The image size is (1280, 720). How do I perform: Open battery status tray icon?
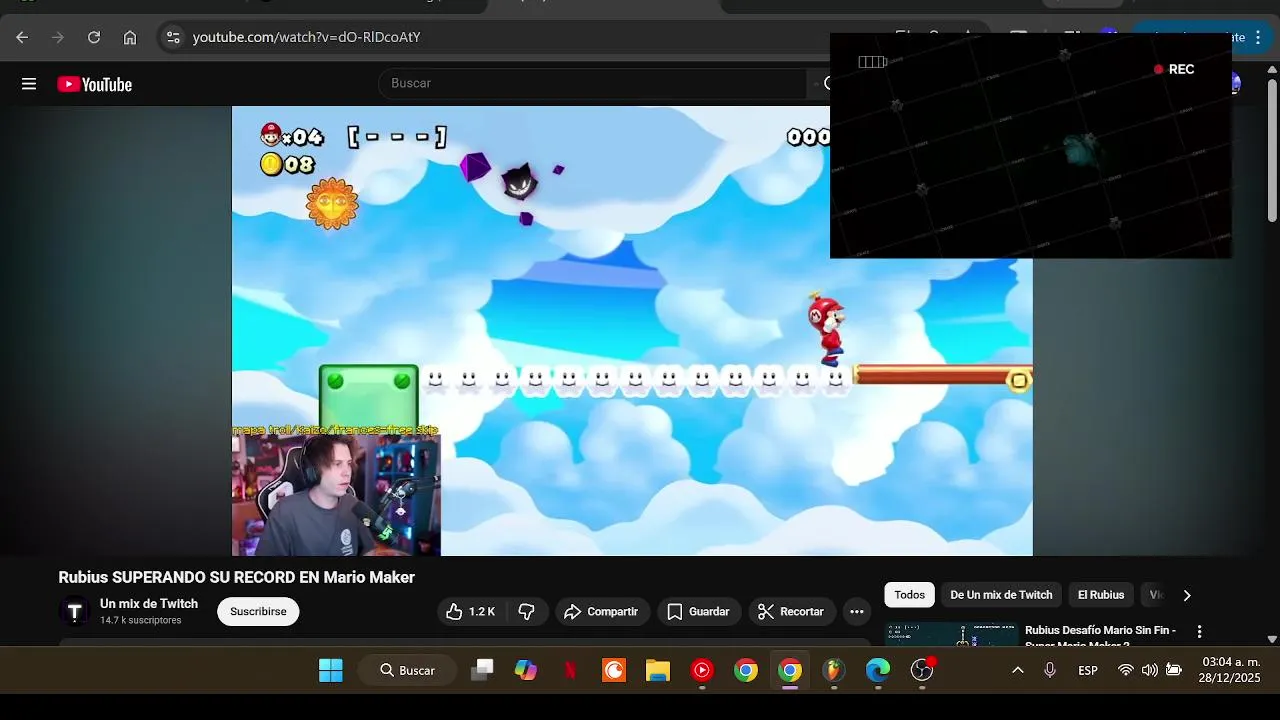tap(1174, 670)
